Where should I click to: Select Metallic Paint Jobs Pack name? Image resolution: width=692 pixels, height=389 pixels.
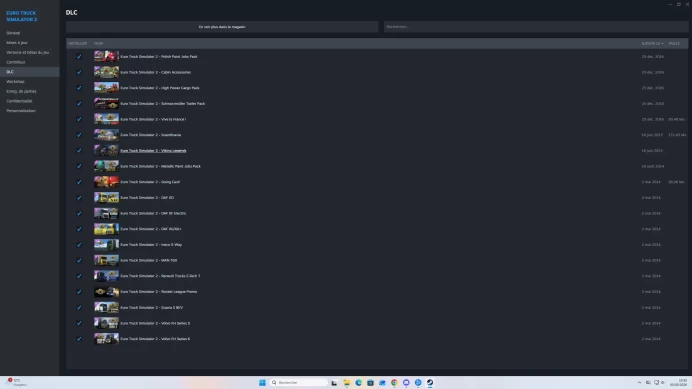pyautogui.click(x=161, y=166)
